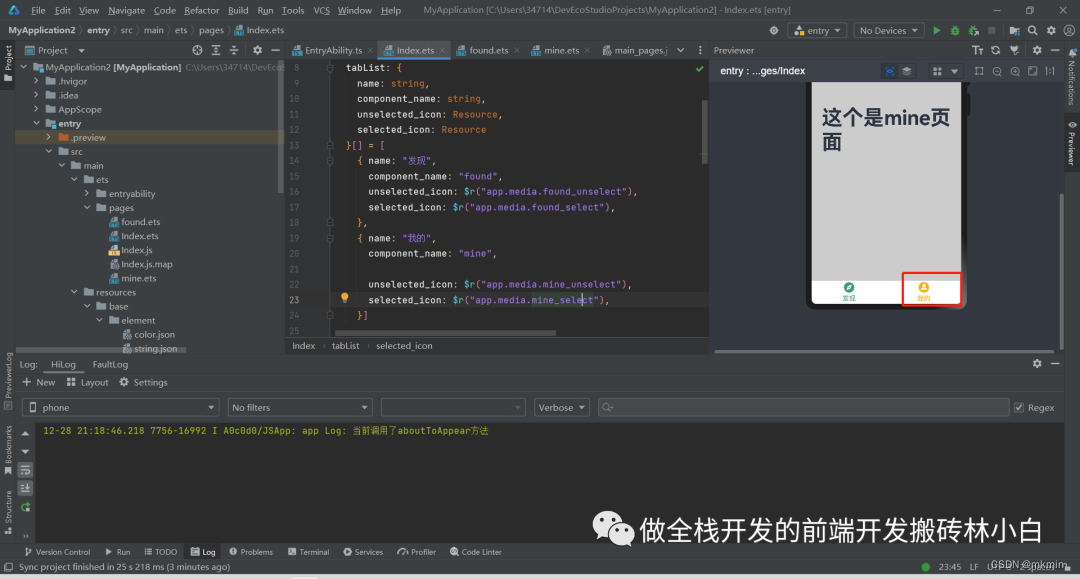Select color.json in the Project tree
This screenshot has height=579, width=1080.
point(154,335)
